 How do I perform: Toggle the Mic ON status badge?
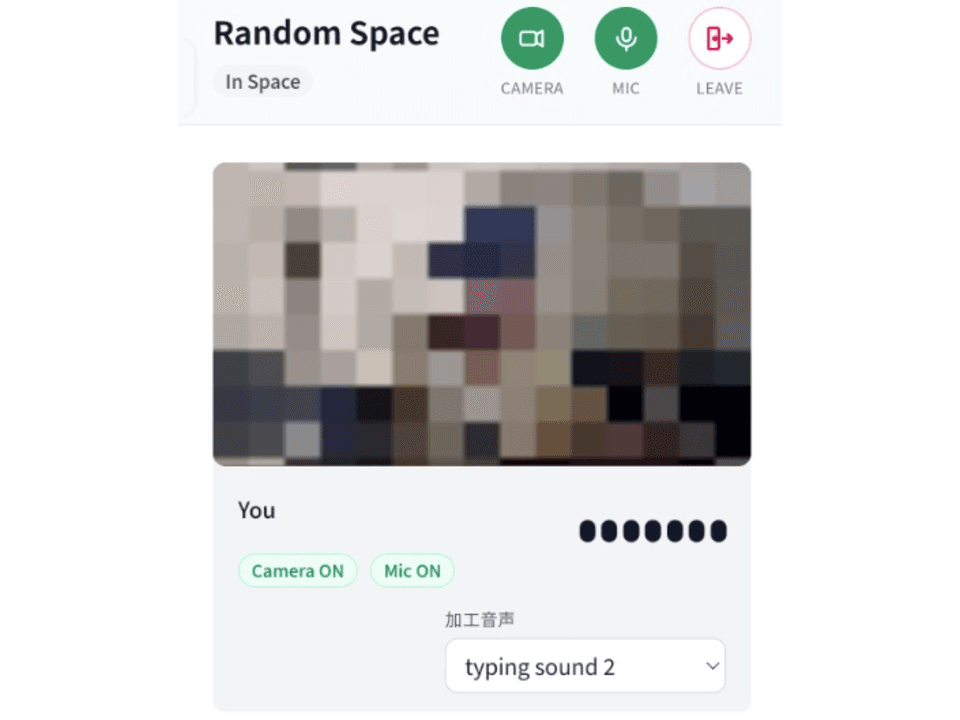click(412, 571)
